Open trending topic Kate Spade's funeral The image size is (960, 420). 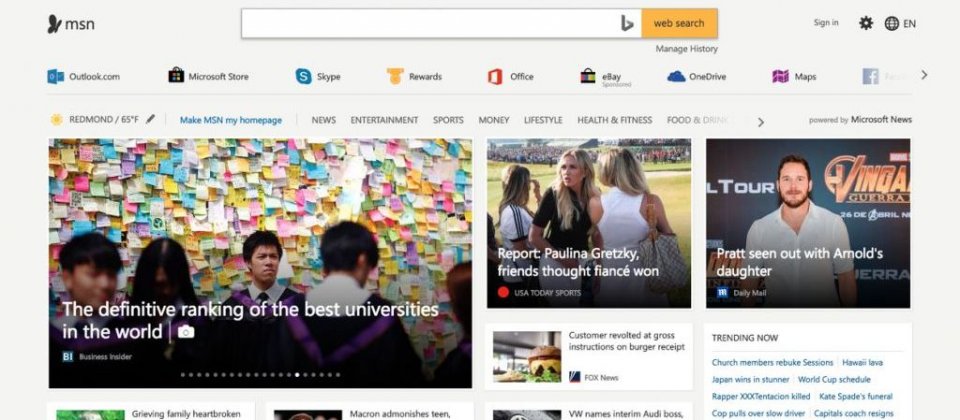855,396
